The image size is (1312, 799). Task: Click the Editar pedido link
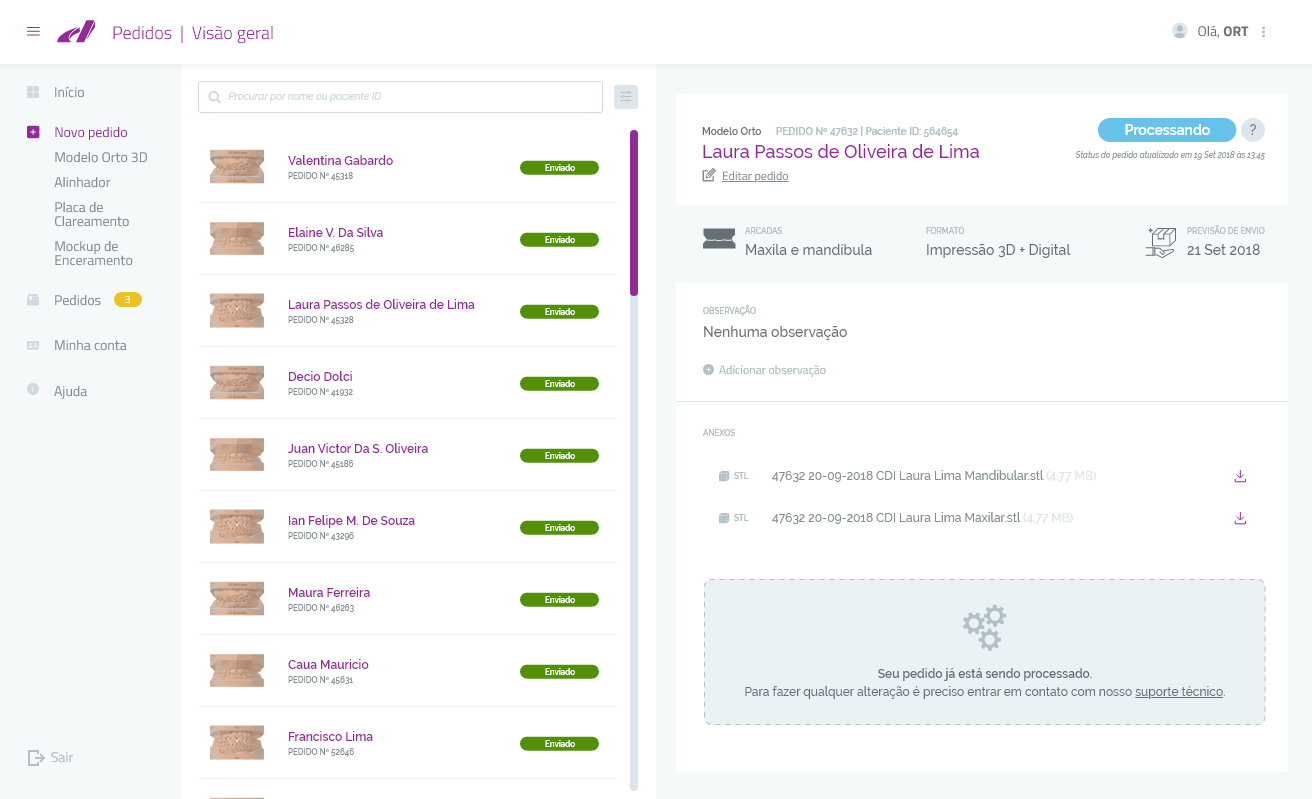pos(755,176)
